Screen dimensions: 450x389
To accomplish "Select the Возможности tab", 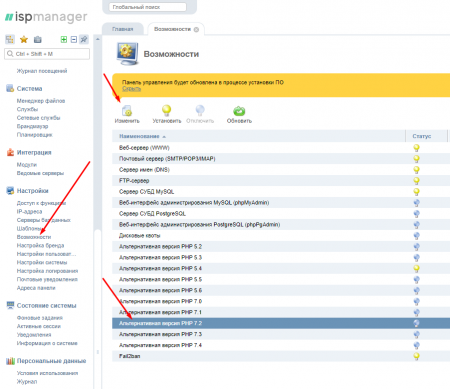I will [172, 29].
